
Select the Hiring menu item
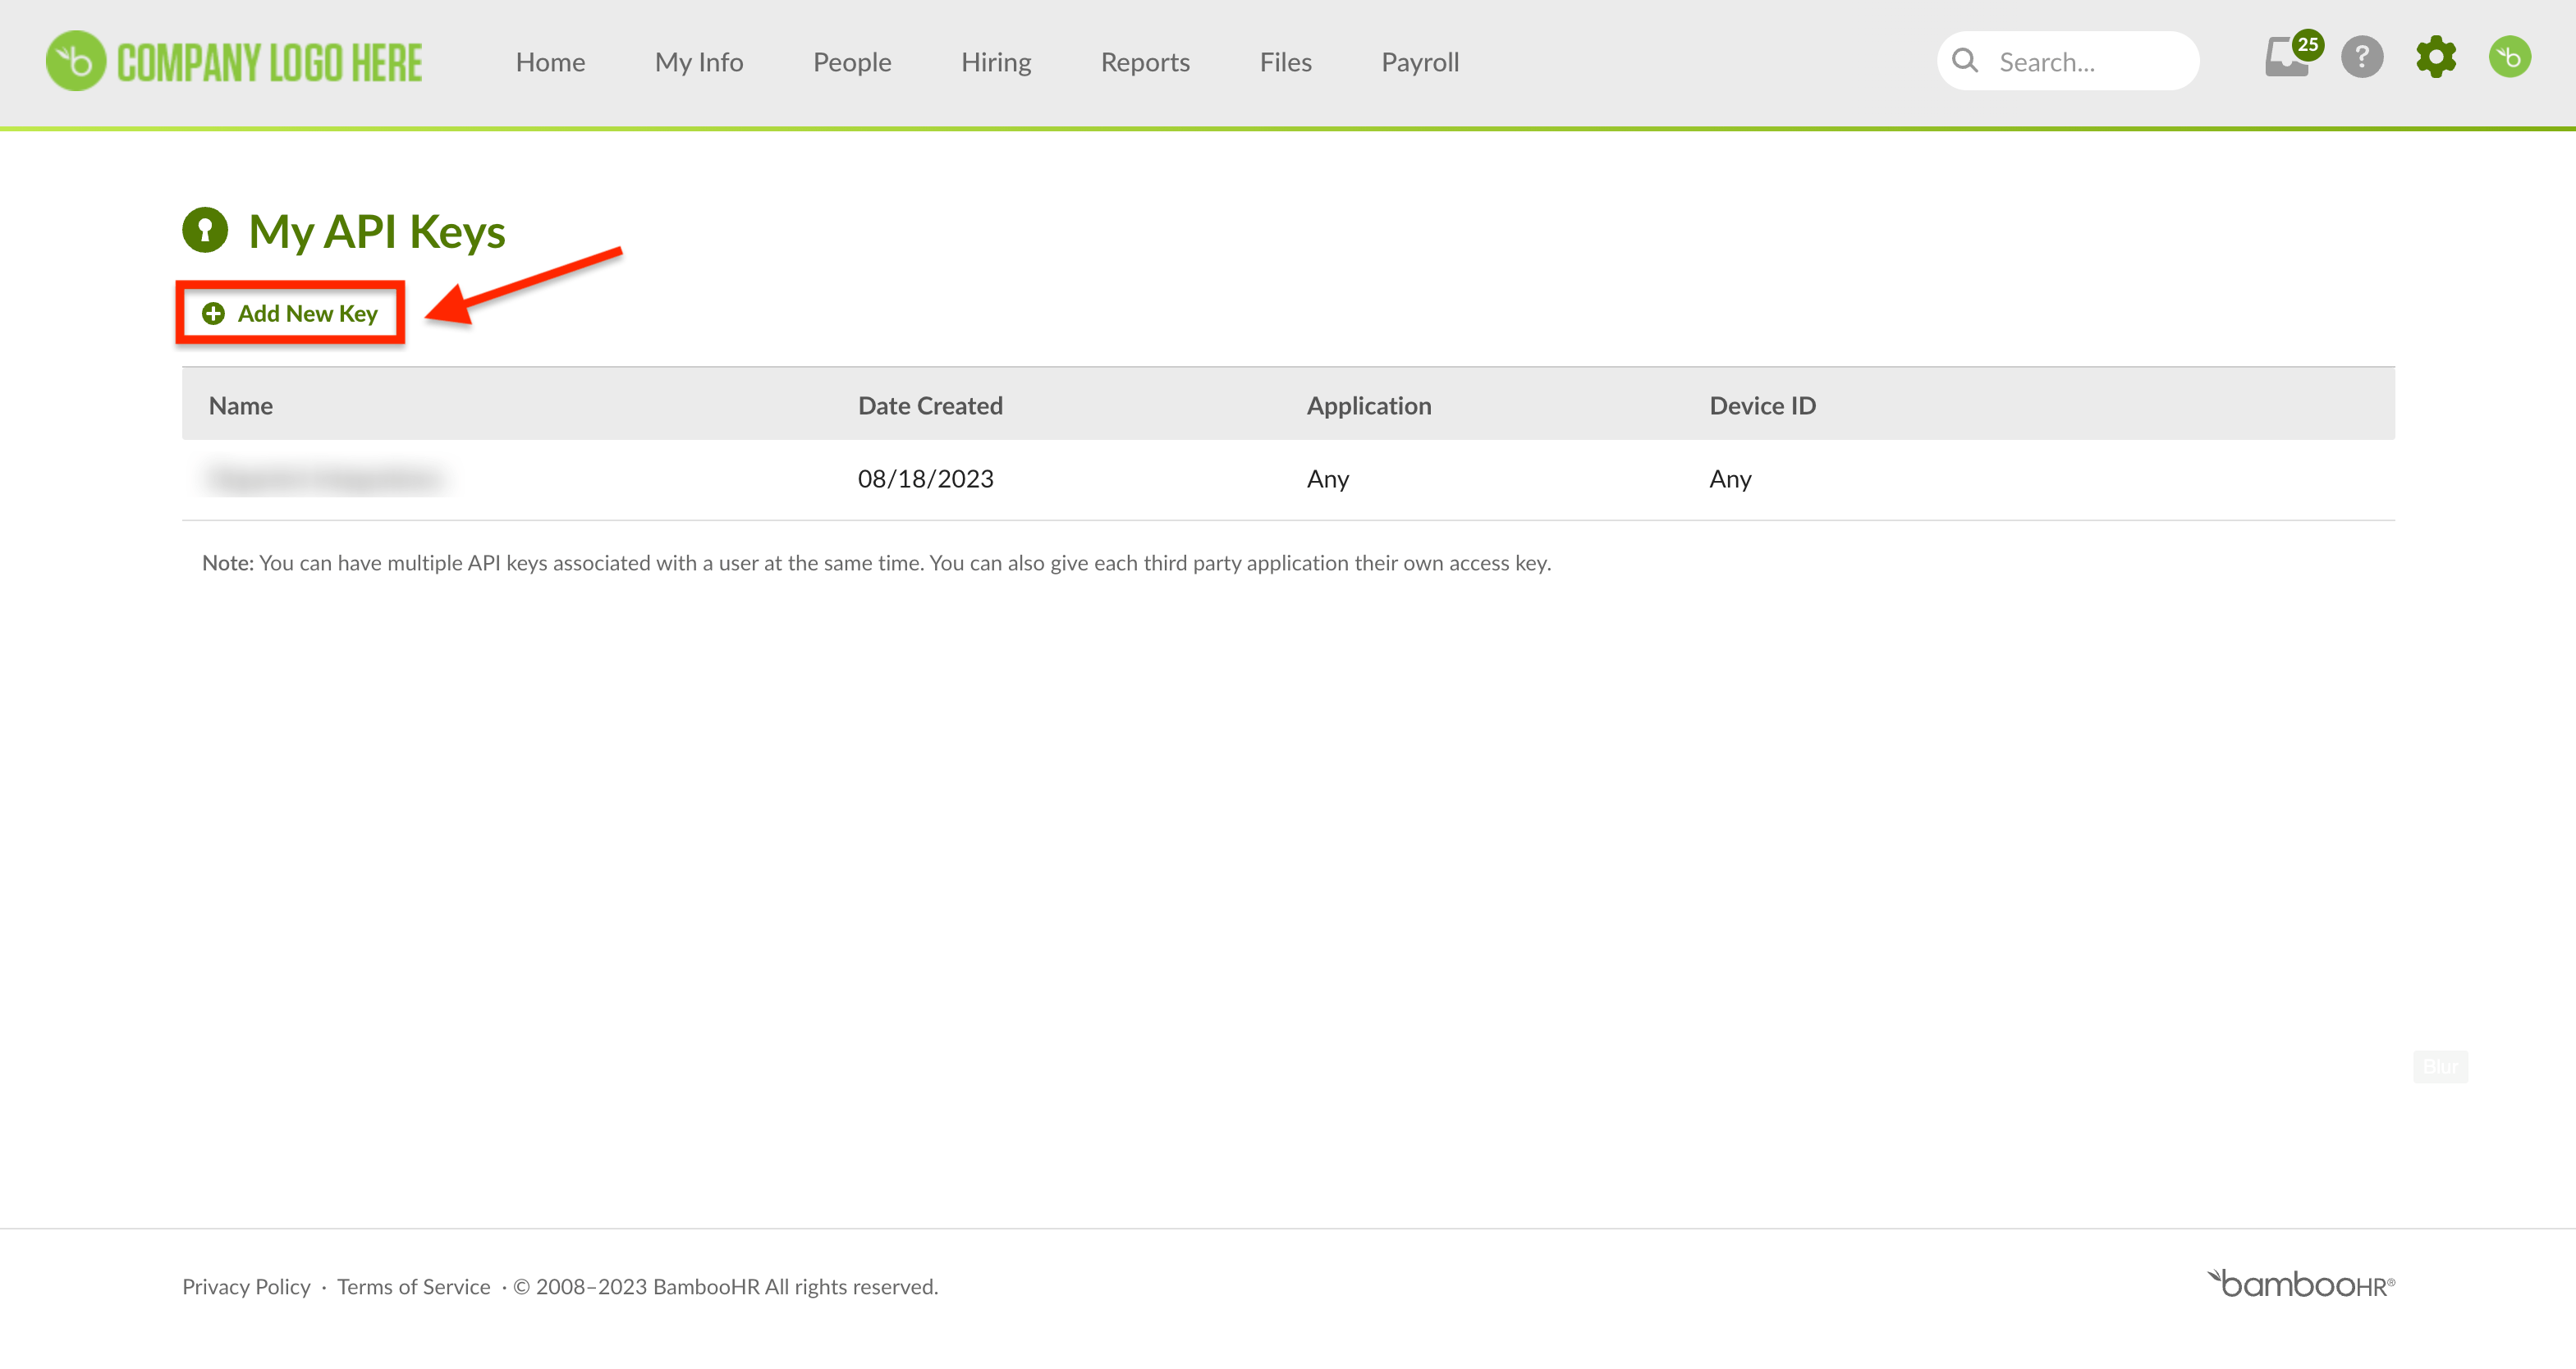click(x=995, y=61)
